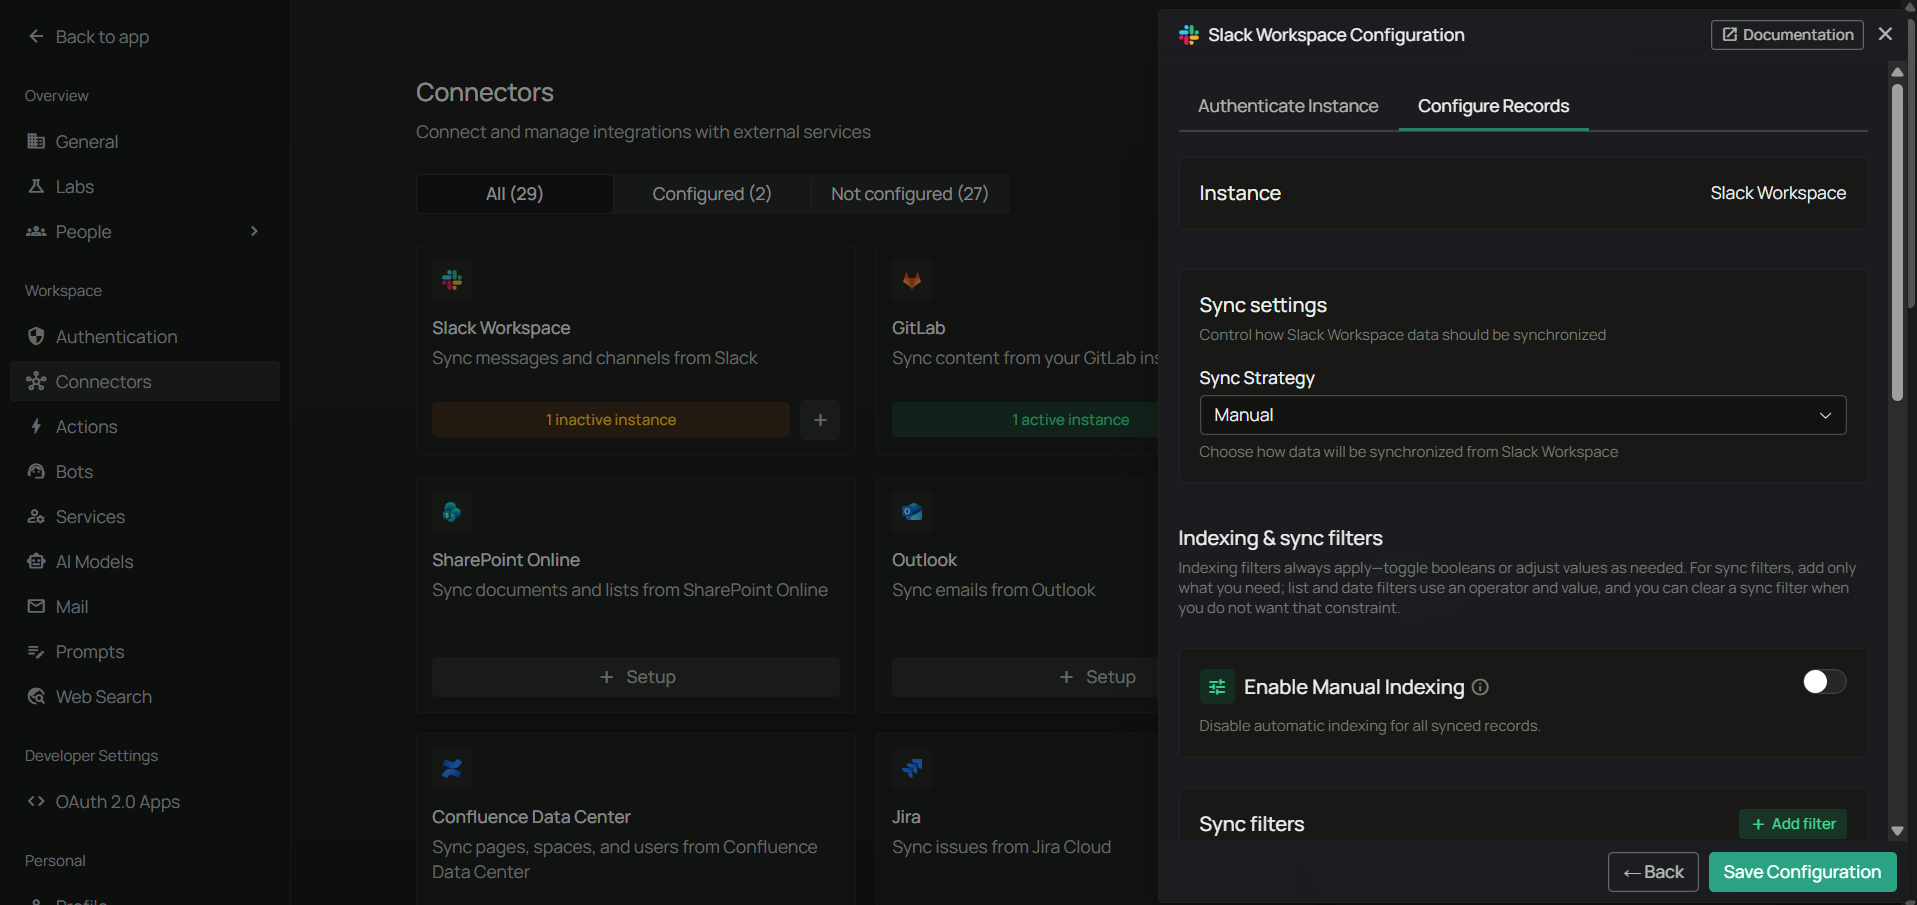Click the SharePoint Online connector logo

click(452, 512)
